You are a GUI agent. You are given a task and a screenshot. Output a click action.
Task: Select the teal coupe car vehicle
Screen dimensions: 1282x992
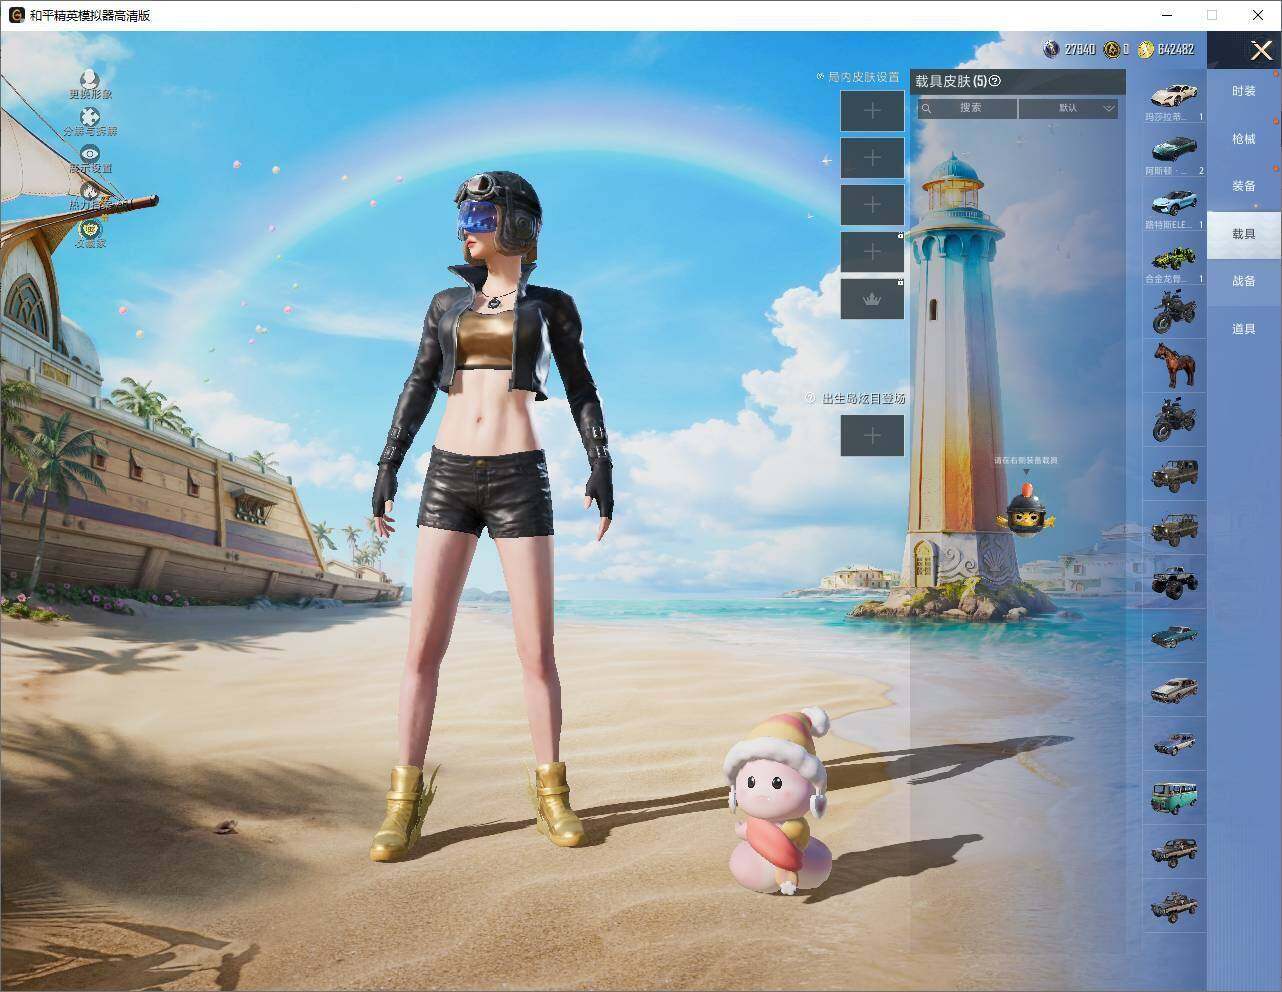pos(1174,636)
